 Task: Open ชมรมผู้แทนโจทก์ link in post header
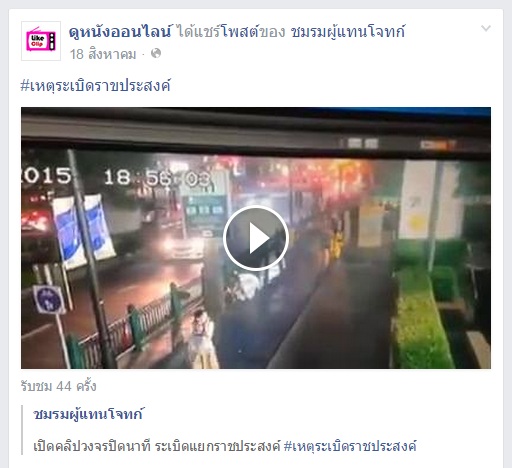click(348, 32)
